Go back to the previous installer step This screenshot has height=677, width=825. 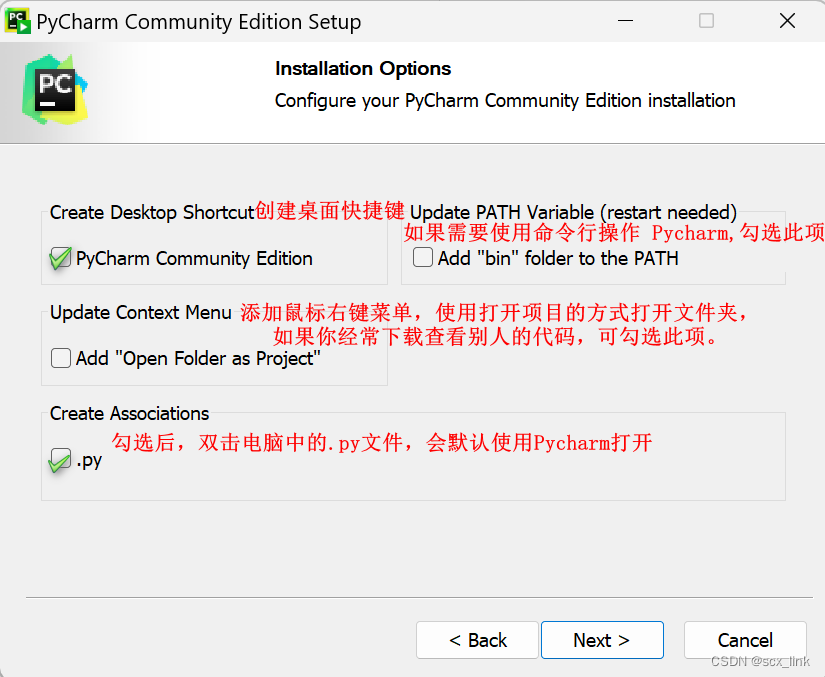coord(477,640)
